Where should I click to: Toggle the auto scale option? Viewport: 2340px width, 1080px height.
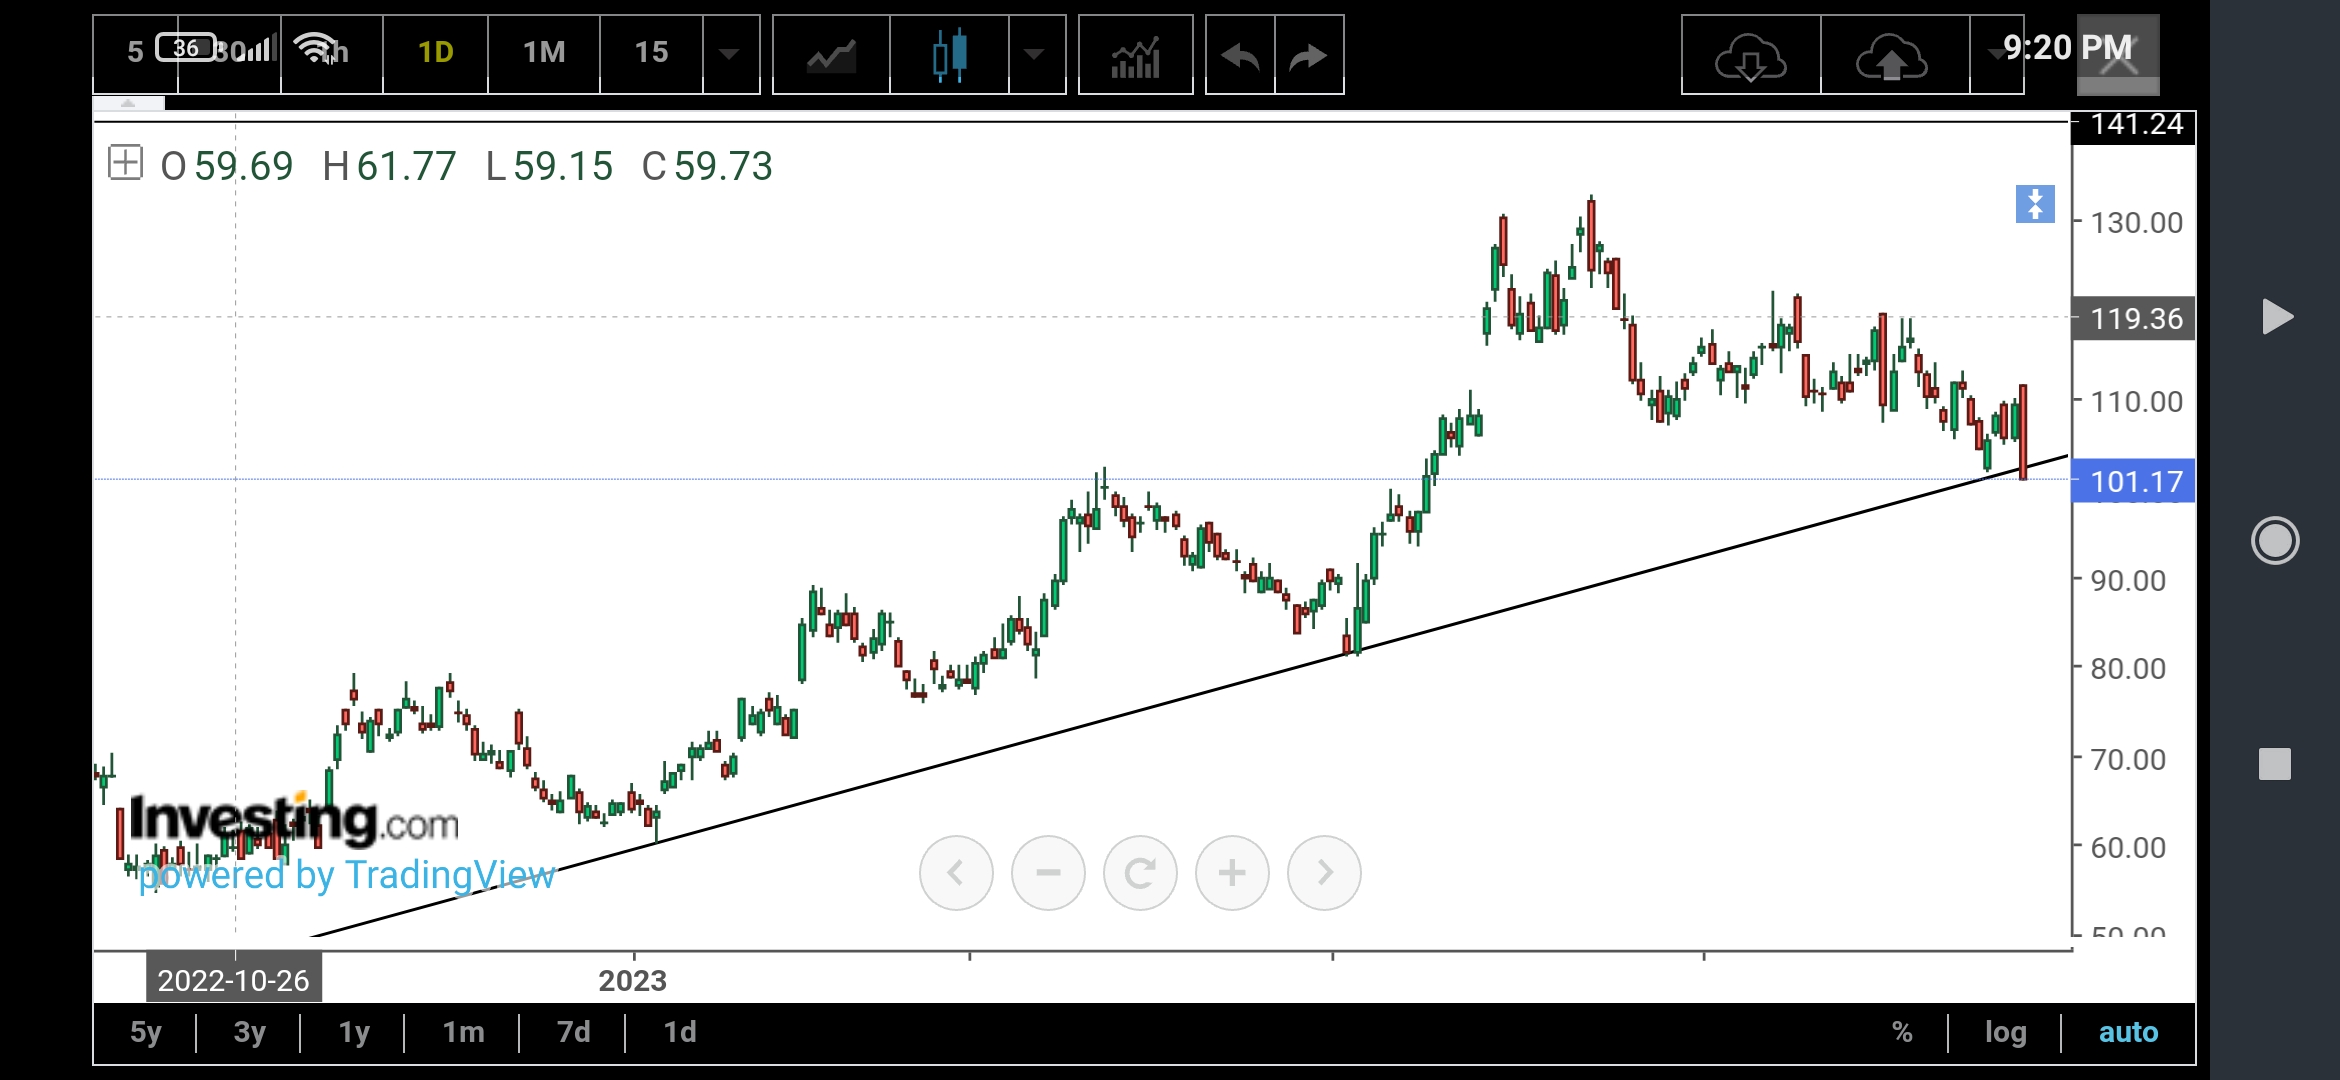tap(2128, 1032)
